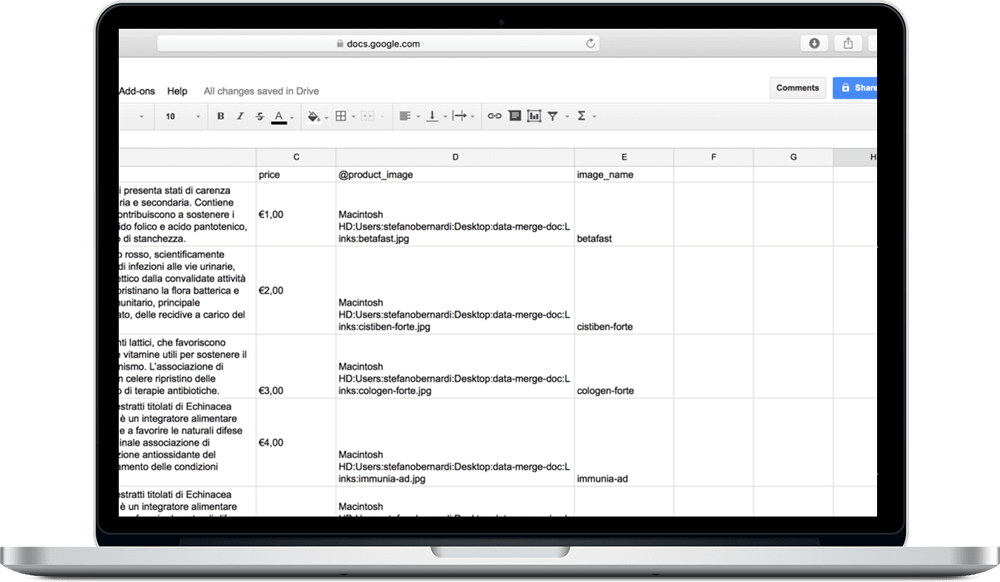Turn on the filter

(553, 116)
